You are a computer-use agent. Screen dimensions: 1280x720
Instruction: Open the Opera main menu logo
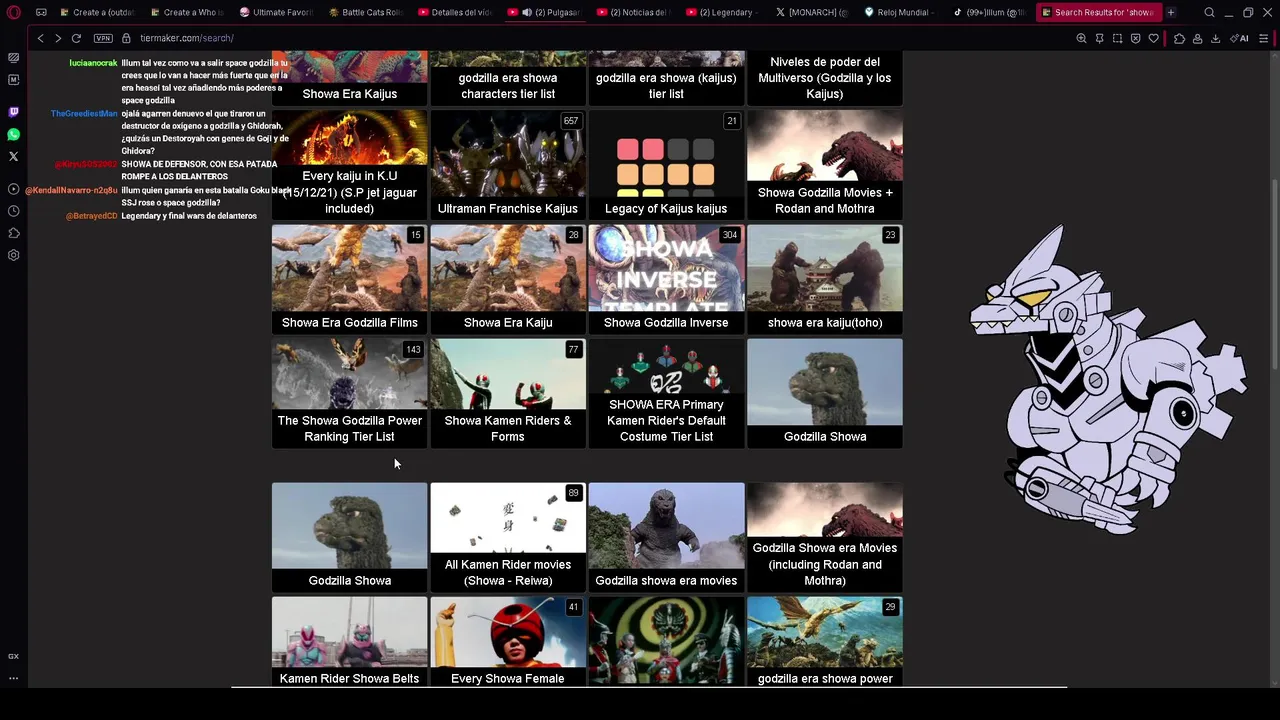[x=13, y=12]
